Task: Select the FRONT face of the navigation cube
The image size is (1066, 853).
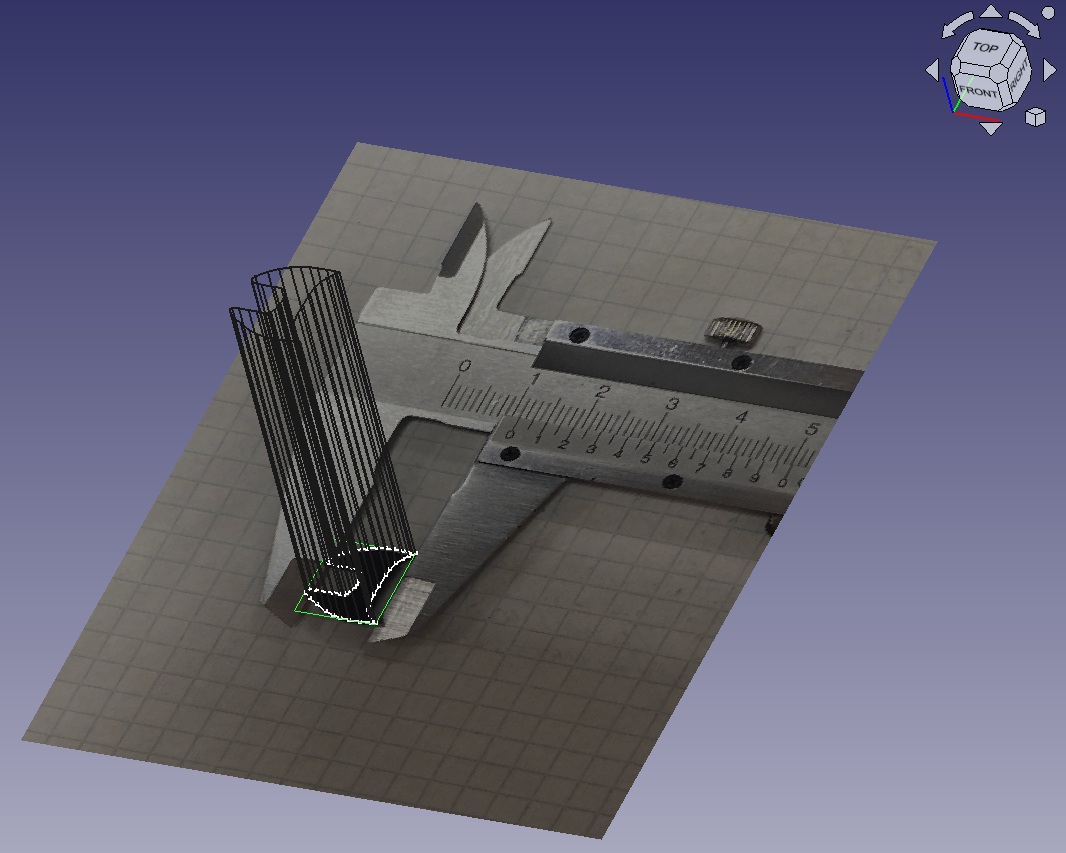Action: 978,90
